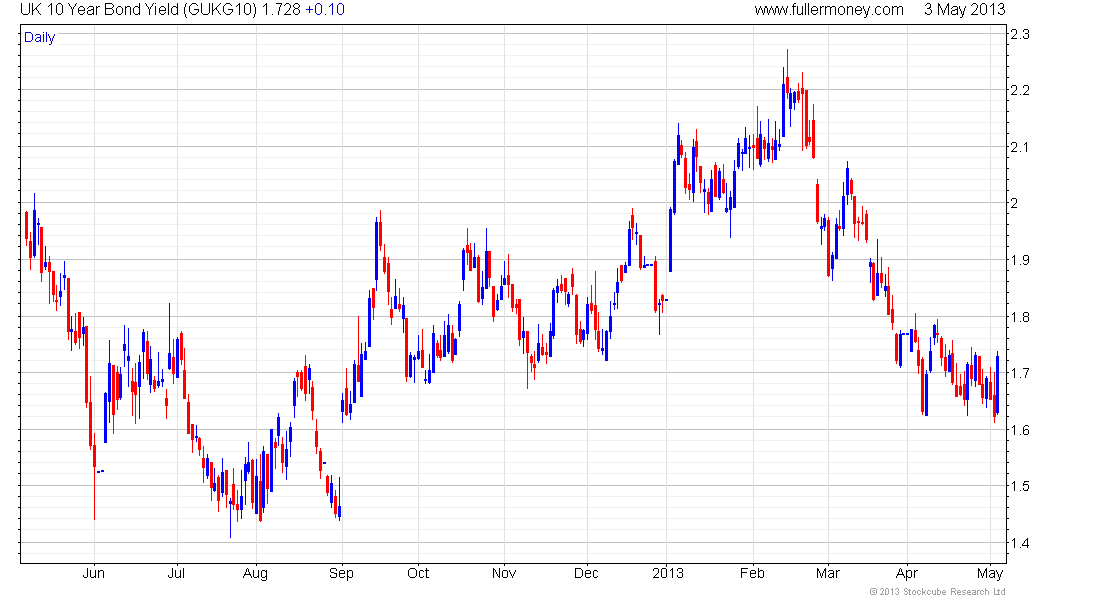Click the 2013 x-axis label

pyautogui.click(x=668, y=573)
